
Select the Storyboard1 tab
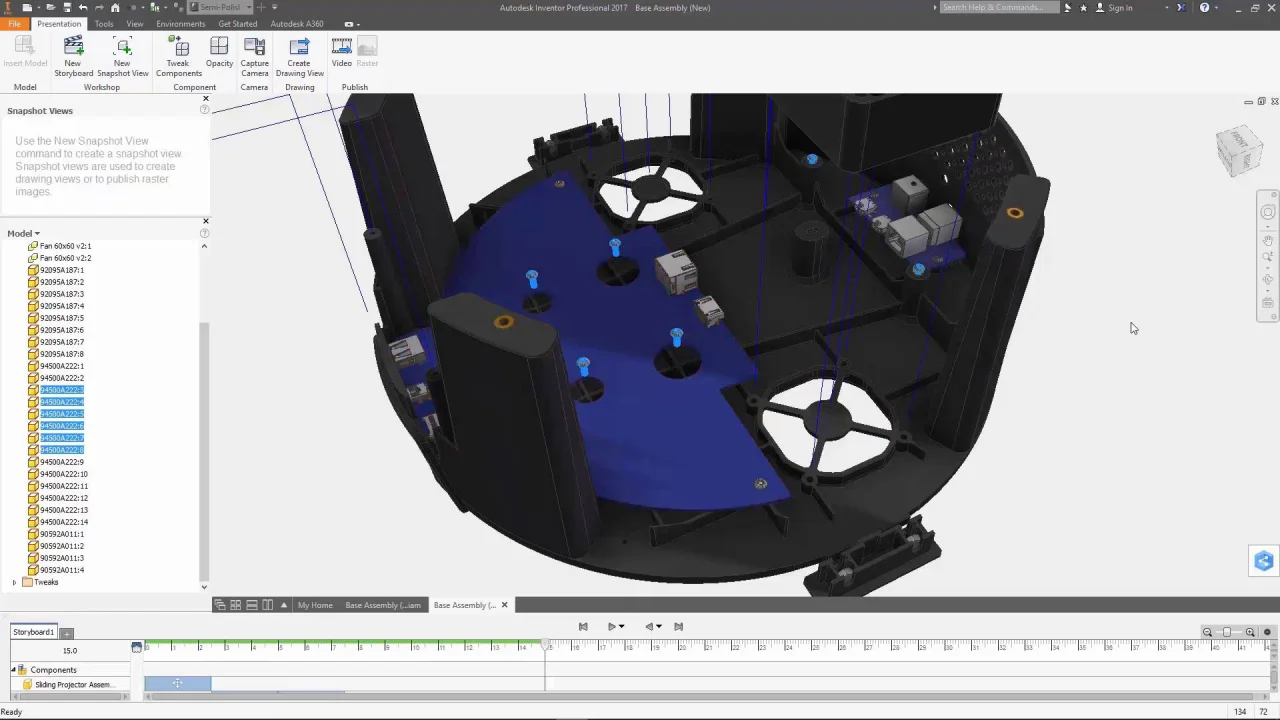[33, 632]
